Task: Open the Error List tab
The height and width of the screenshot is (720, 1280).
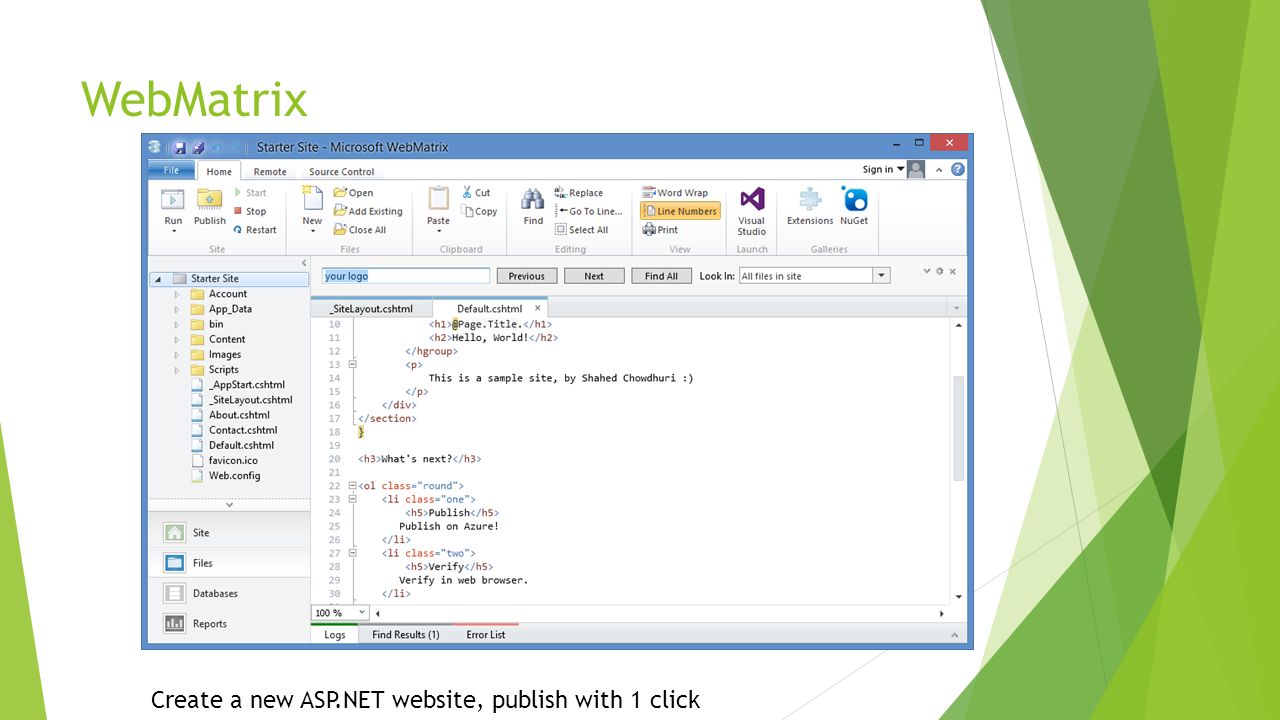Action: coord(486,635)
